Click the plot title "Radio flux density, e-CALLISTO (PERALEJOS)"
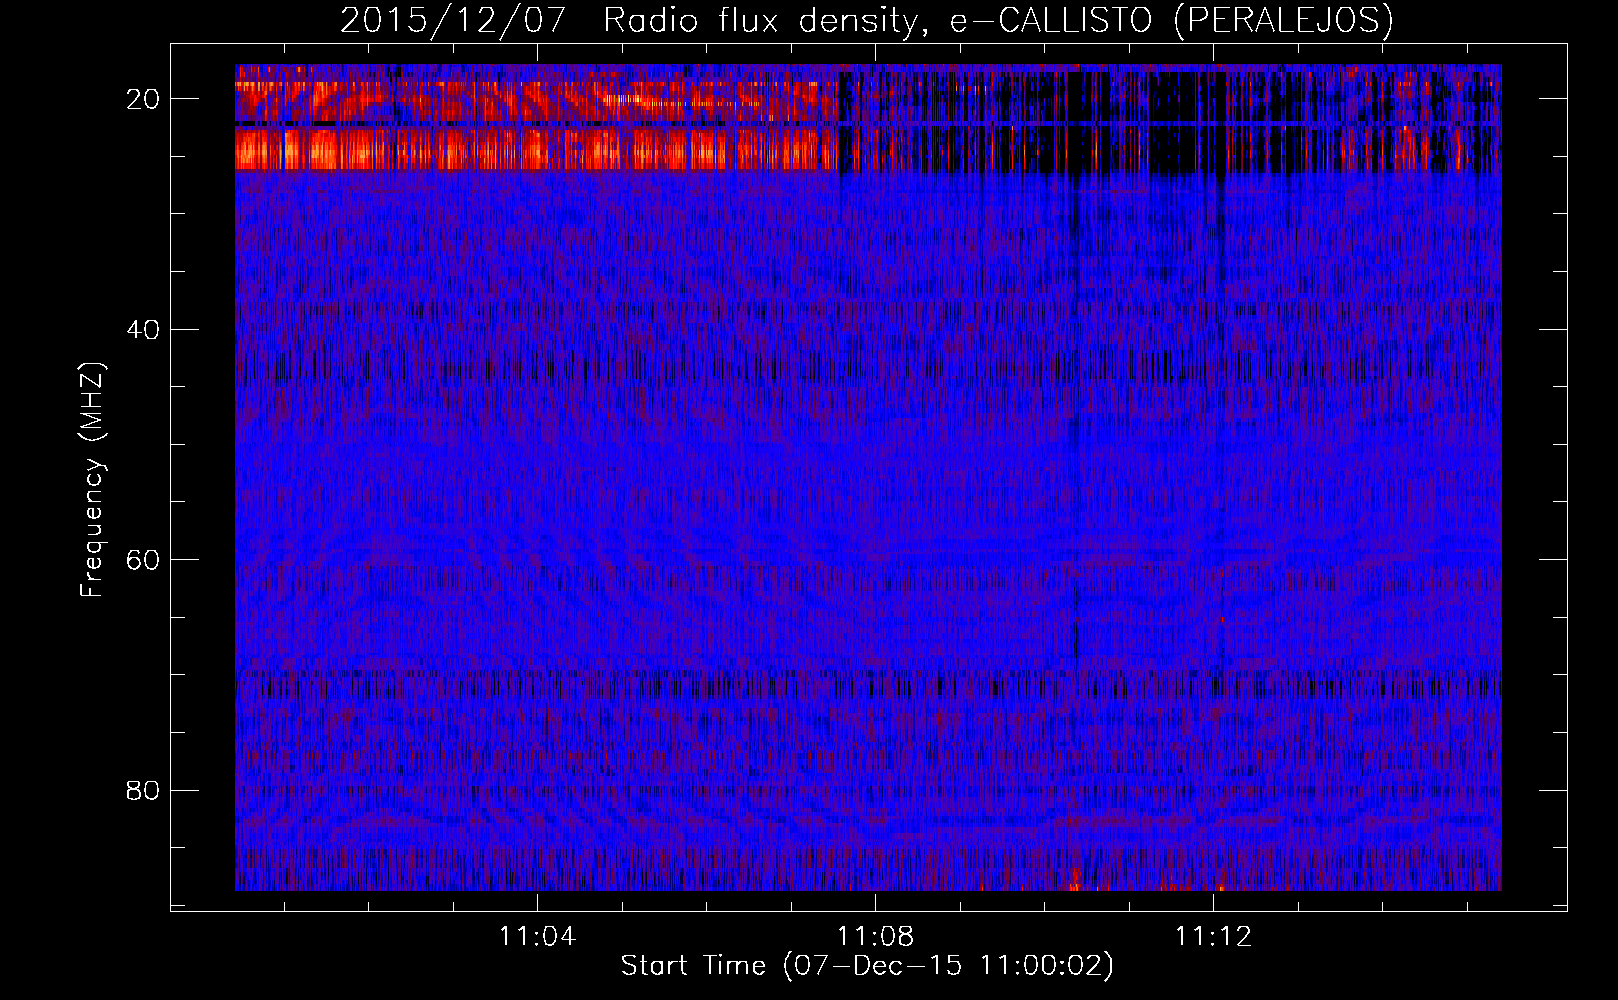This screenshot has width=1618, height=1000. pos(998,20)
